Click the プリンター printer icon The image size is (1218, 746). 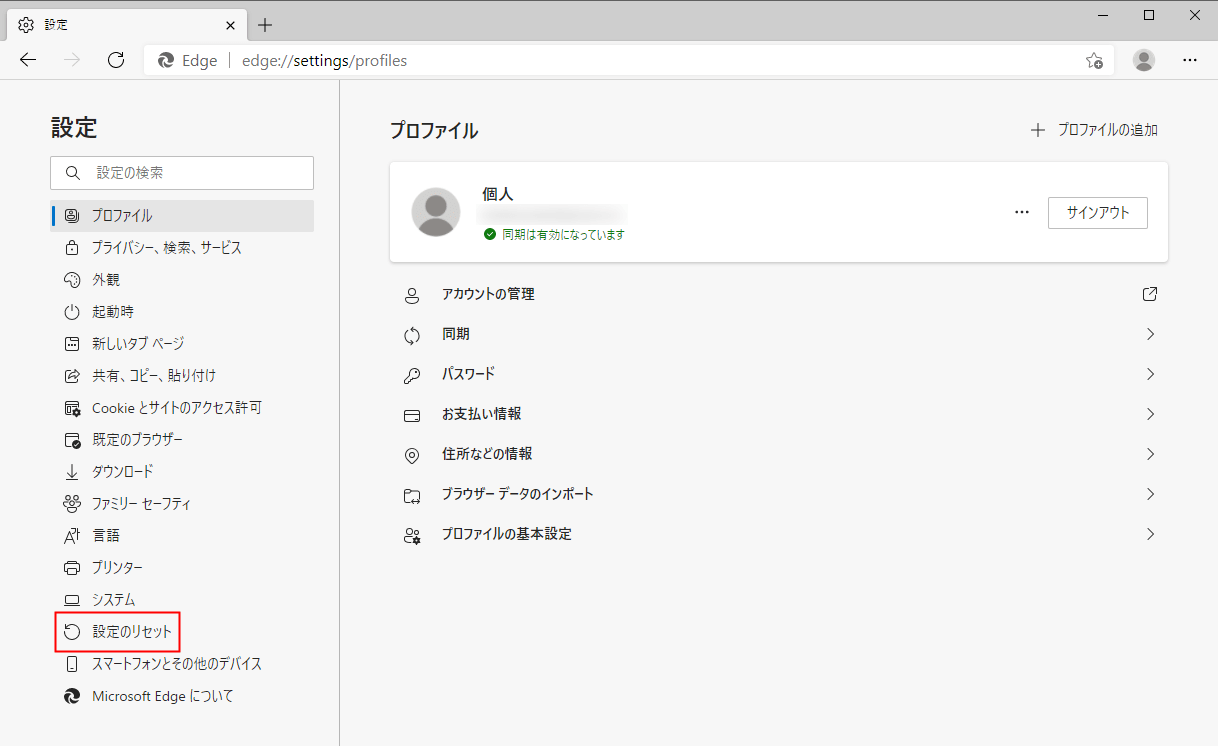(x=72, y=568)
